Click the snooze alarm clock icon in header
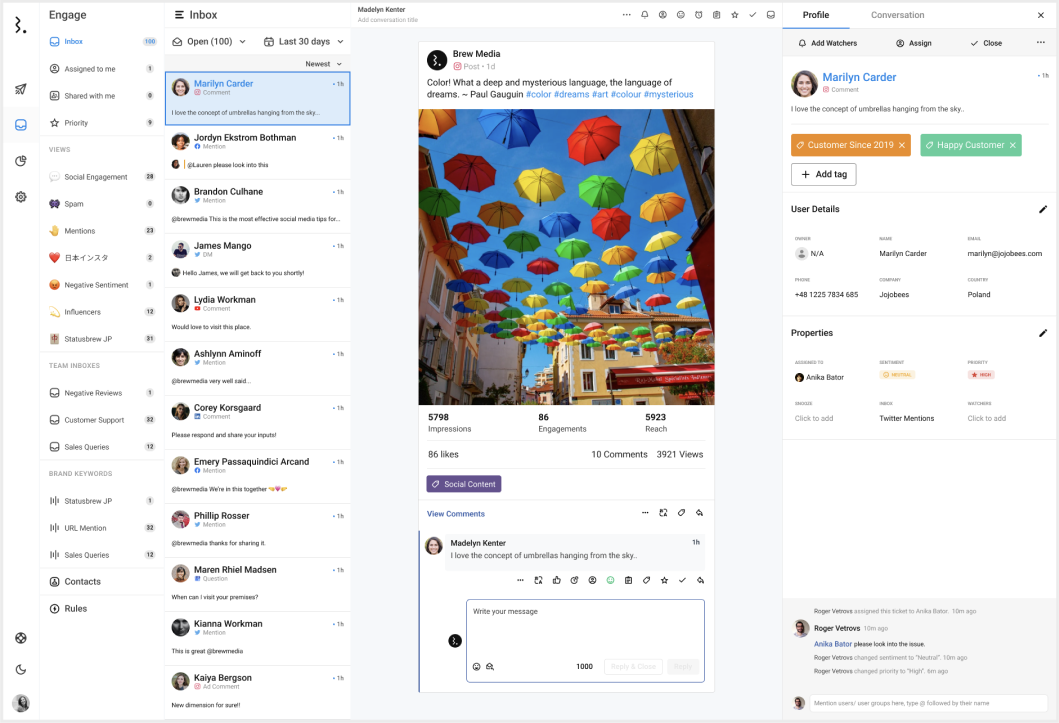 pyautogui.click(x=698, y=15)
